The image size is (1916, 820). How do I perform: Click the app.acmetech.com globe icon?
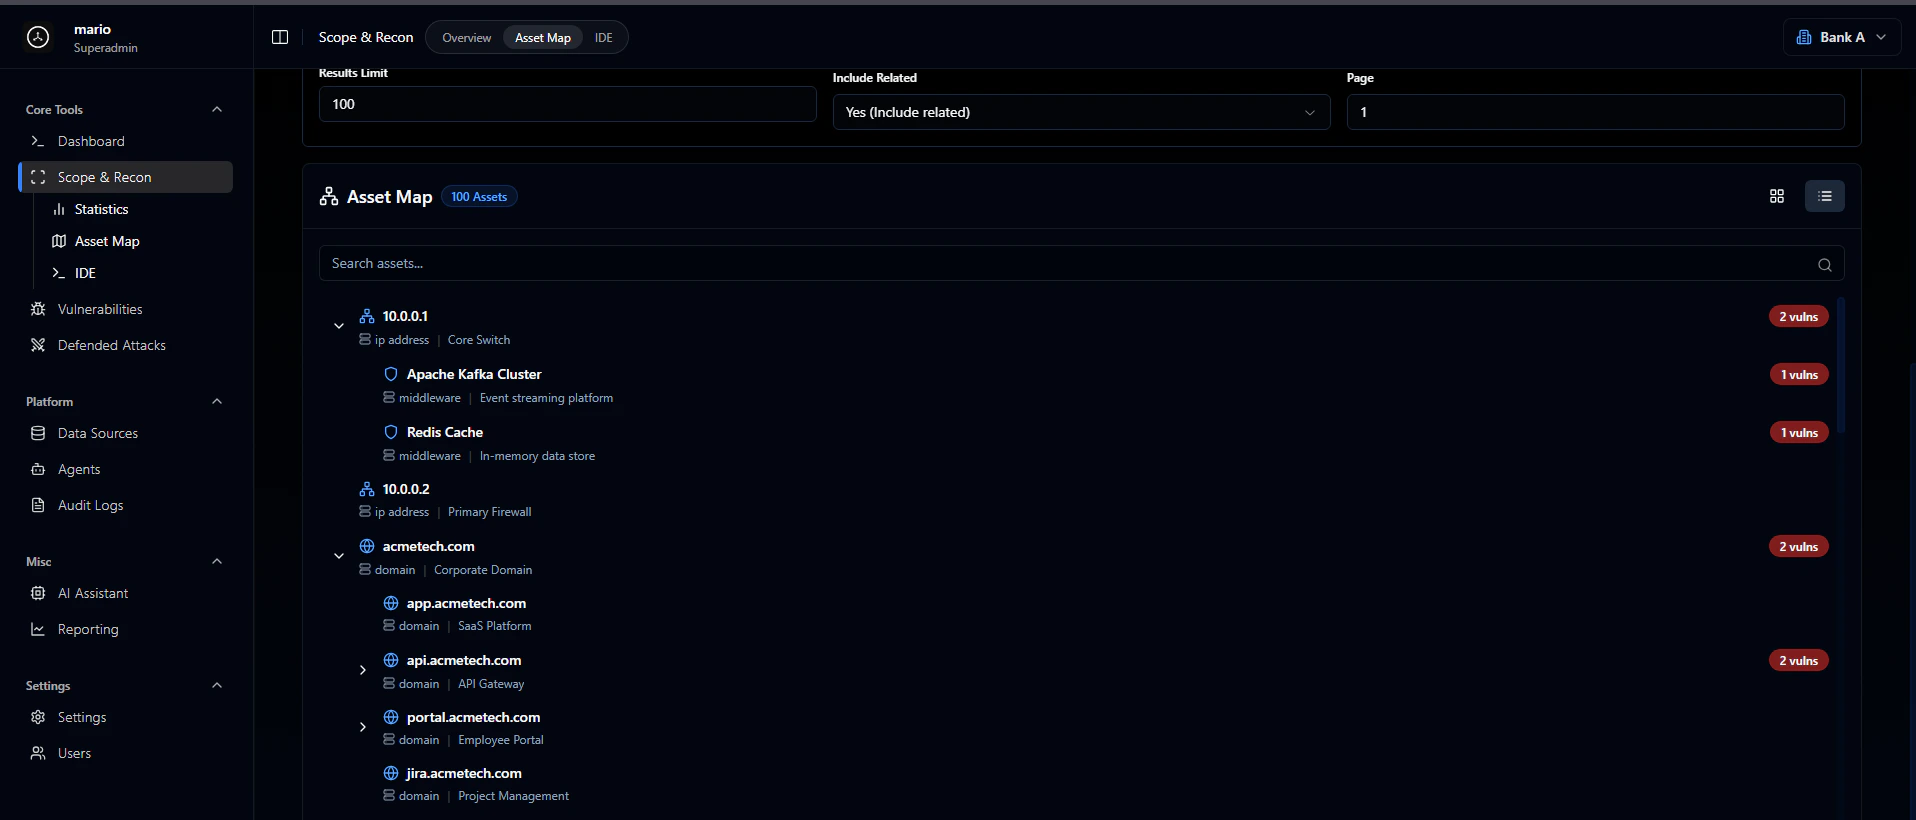(x=391, y=603)
